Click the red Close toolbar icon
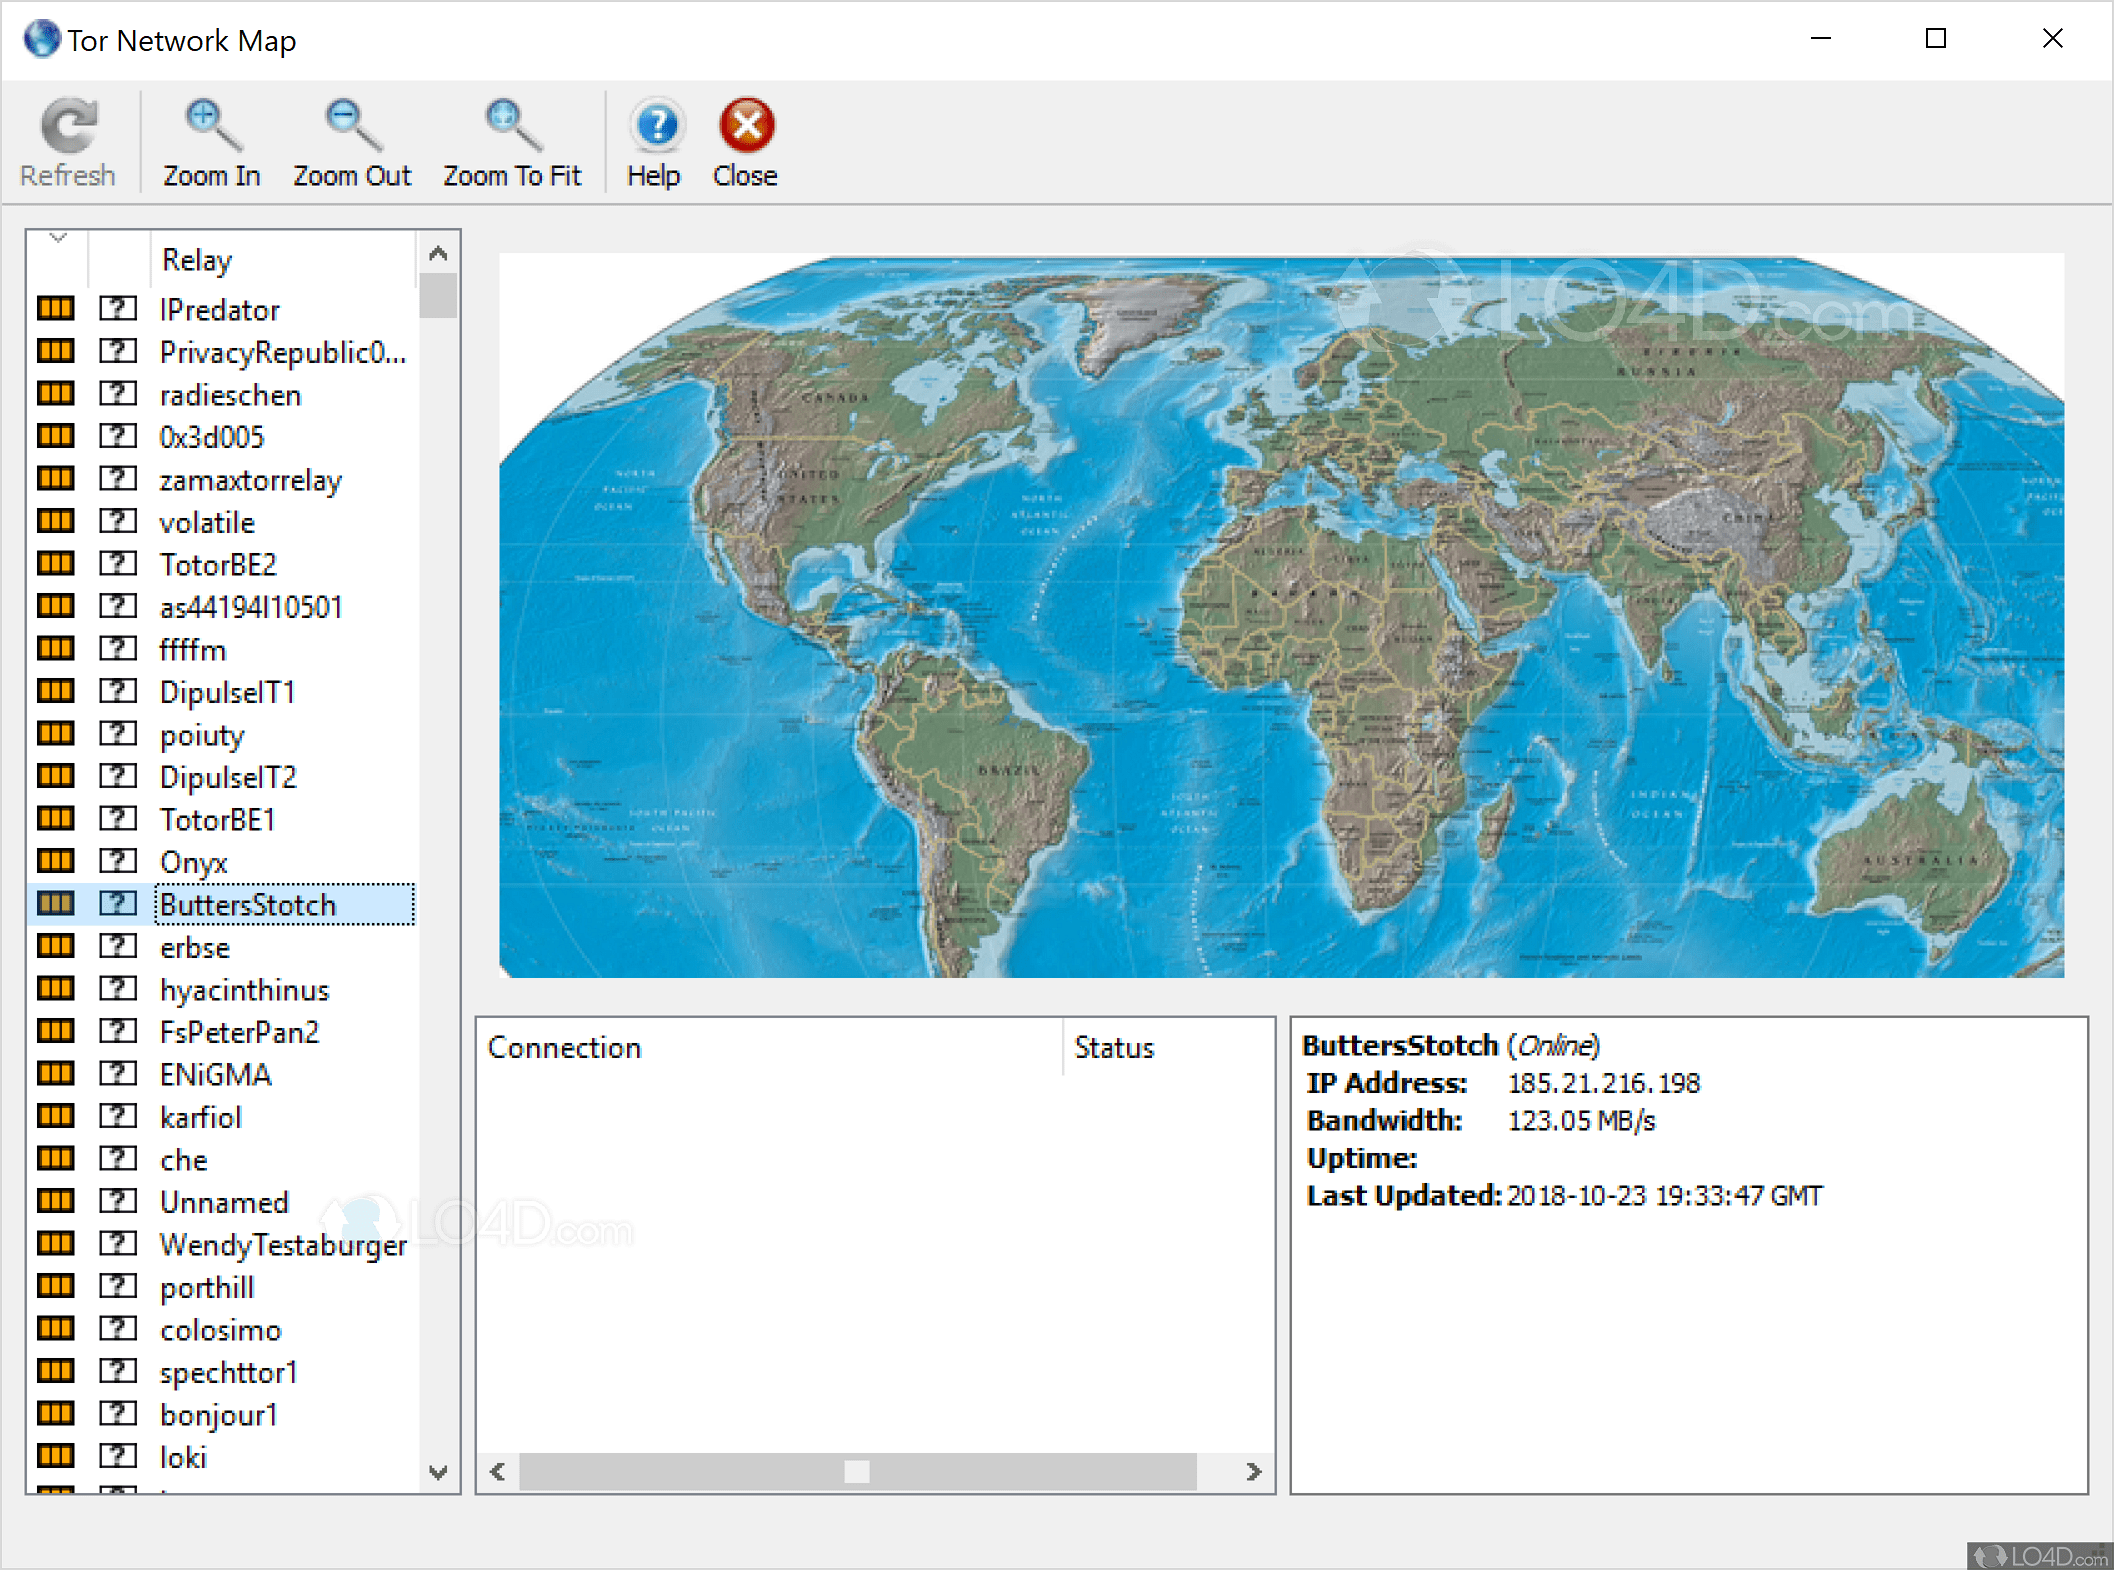Viewport: 2114px width, 1570px height. [745, 126]
